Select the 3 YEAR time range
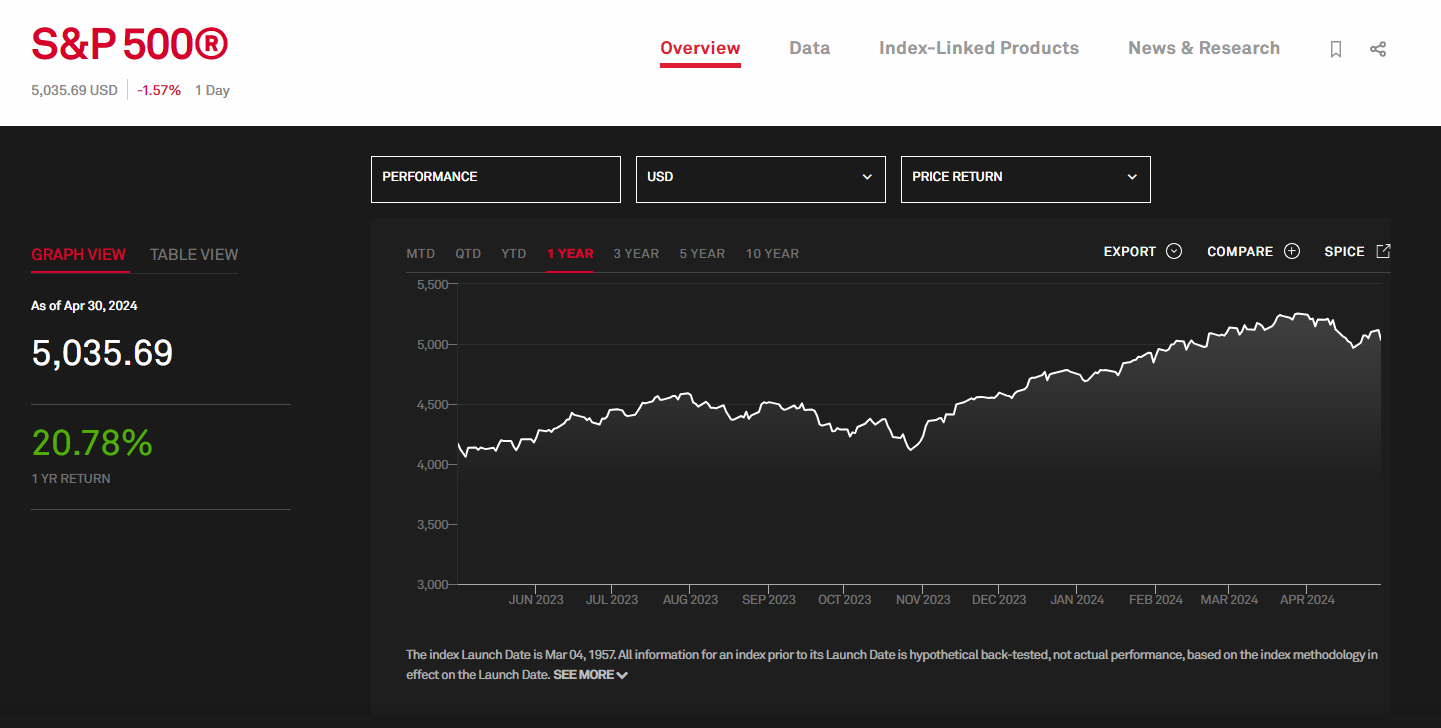1441x728 pixels. 636,254
